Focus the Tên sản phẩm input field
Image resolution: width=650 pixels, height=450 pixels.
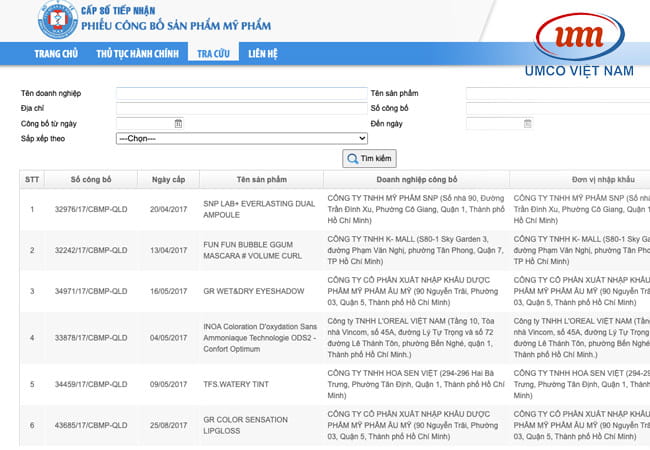point(558,93)
